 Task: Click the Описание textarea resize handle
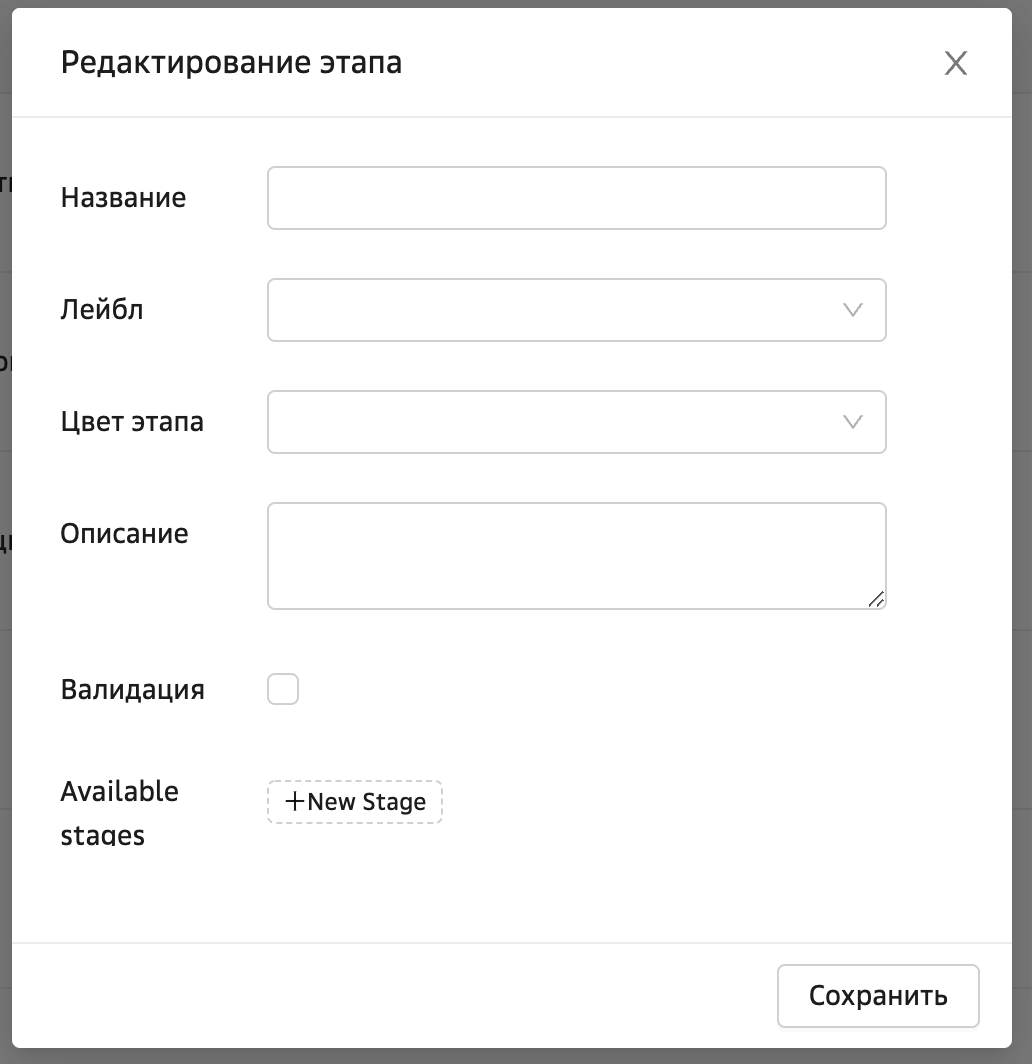tap(876, 599)
